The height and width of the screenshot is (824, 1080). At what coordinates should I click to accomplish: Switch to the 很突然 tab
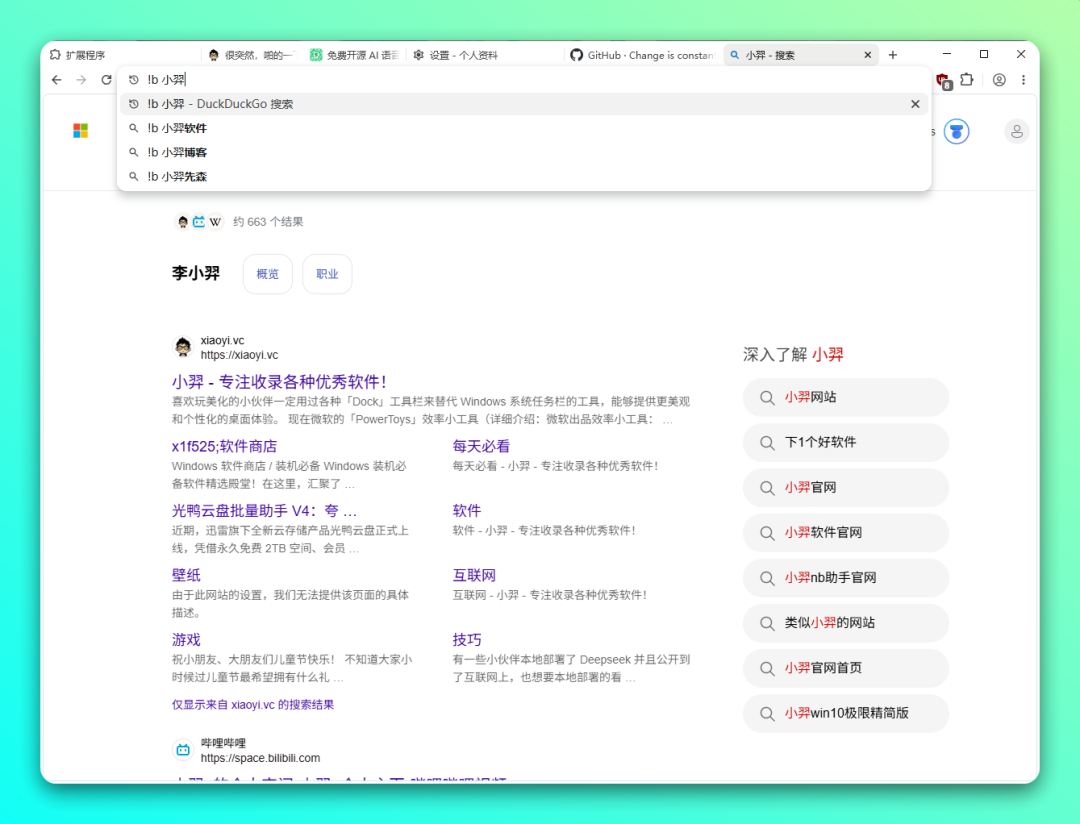[x=252, y=55]
